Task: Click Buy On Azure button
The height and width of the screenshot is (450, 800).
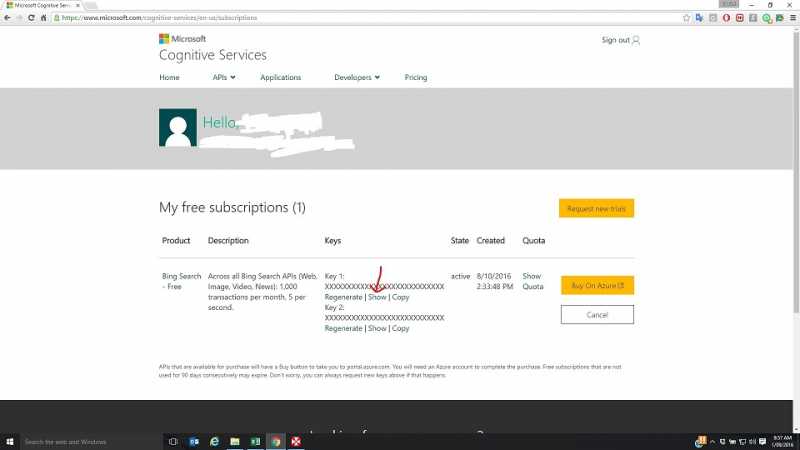Action: click(x=597, y=285)
